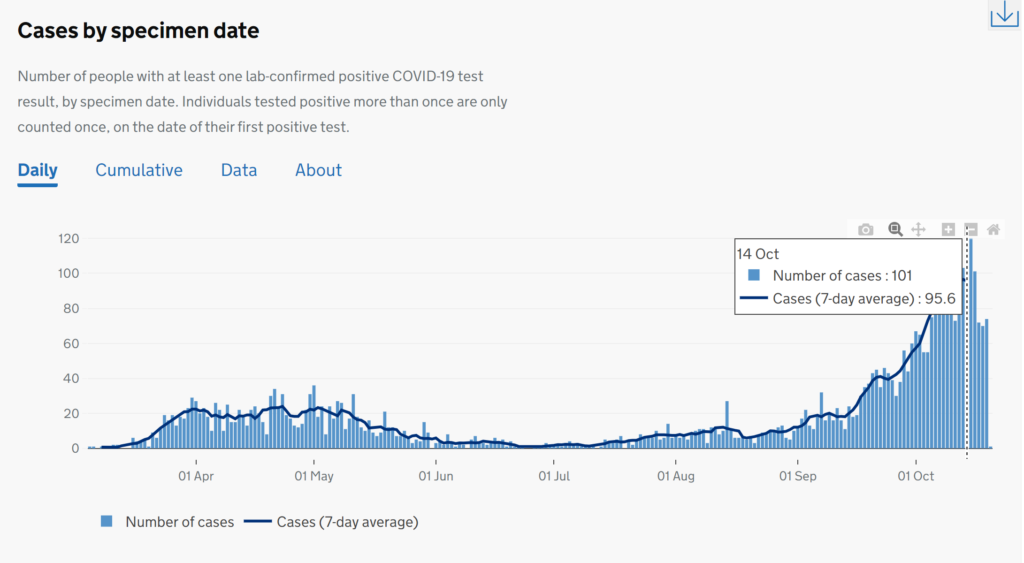
Task: Click the download arrow icon
Action: point(1004,14)
